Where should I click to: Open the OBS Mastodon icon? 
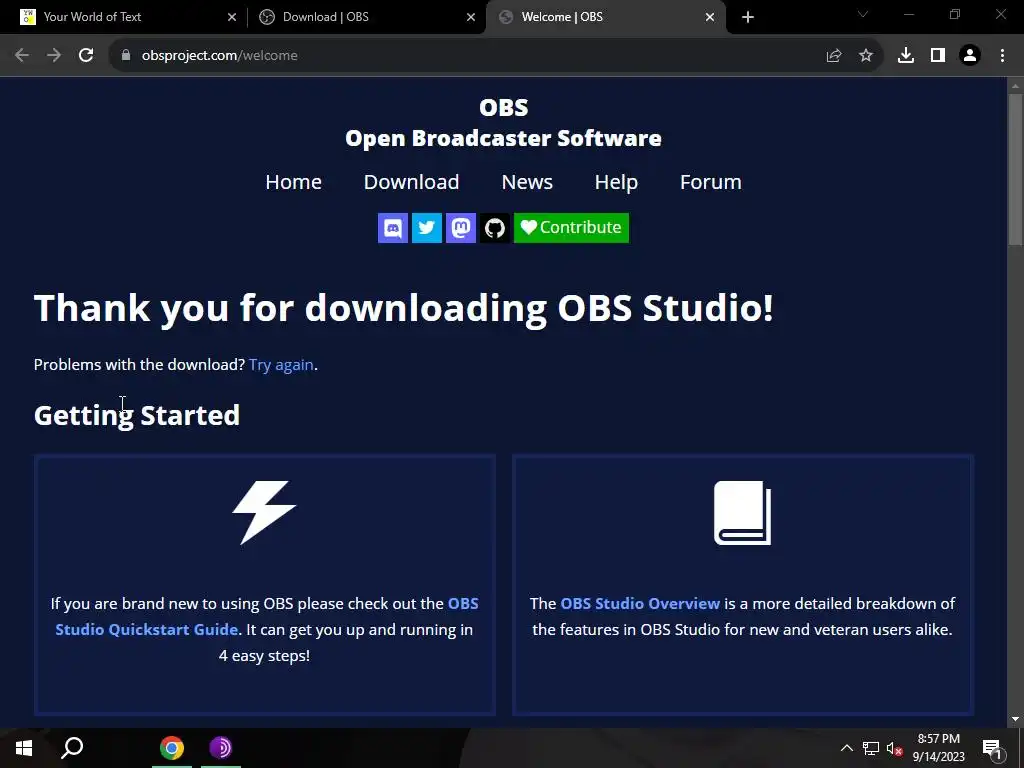[x=460, y=228]
